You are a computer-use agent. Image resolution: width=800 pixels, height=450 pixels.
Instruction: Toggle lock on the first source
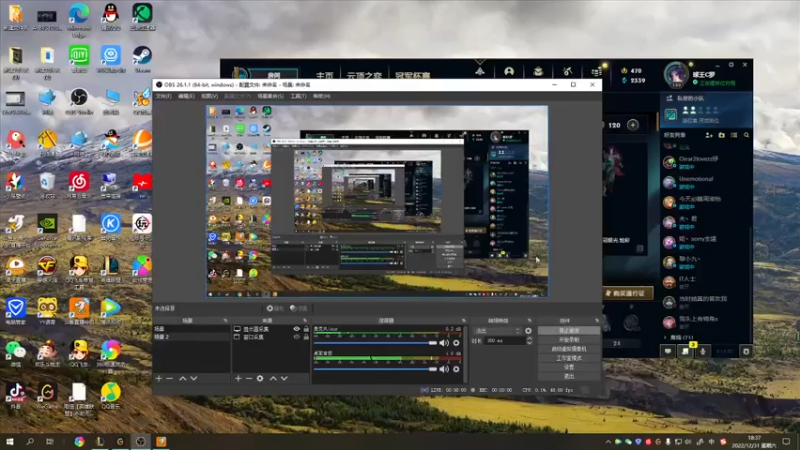coord(305,329)
